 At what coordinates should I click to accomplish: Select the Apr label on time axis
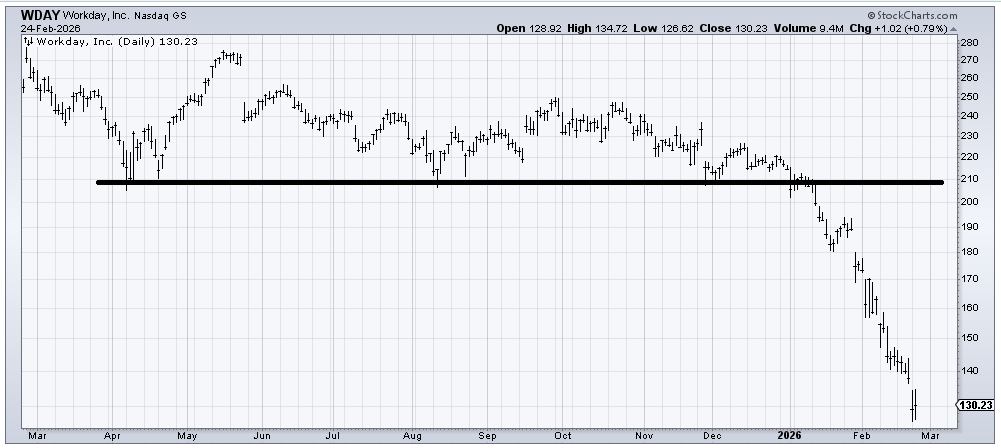[112, 437]
